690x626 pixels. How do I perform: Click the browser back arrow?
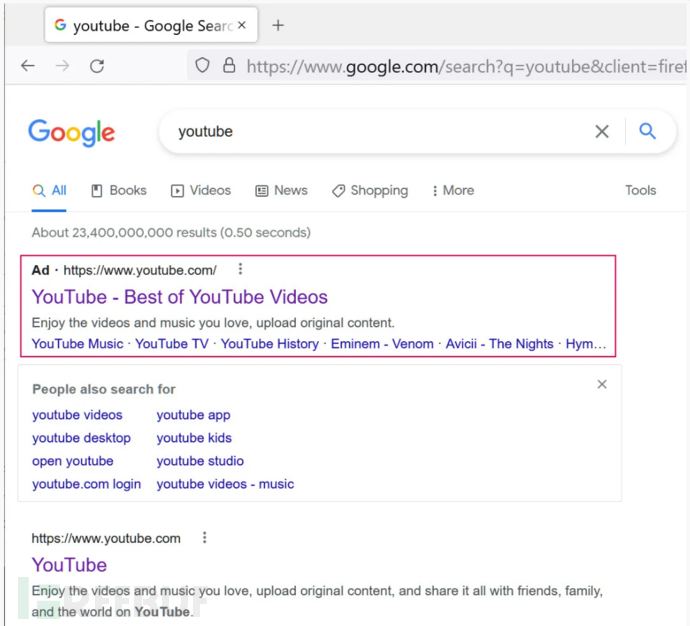tap(28, 66)
